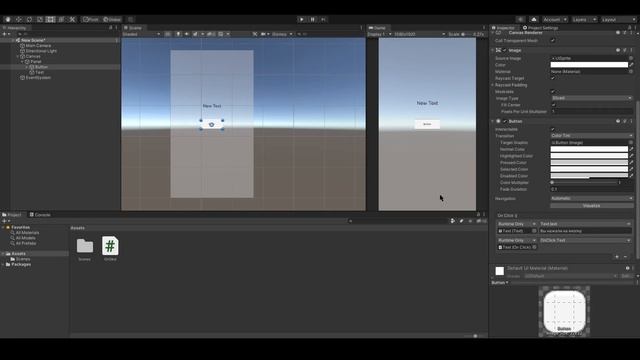Click the Normal Color swatch
The image size is (640, 360).
click(589, 149)
